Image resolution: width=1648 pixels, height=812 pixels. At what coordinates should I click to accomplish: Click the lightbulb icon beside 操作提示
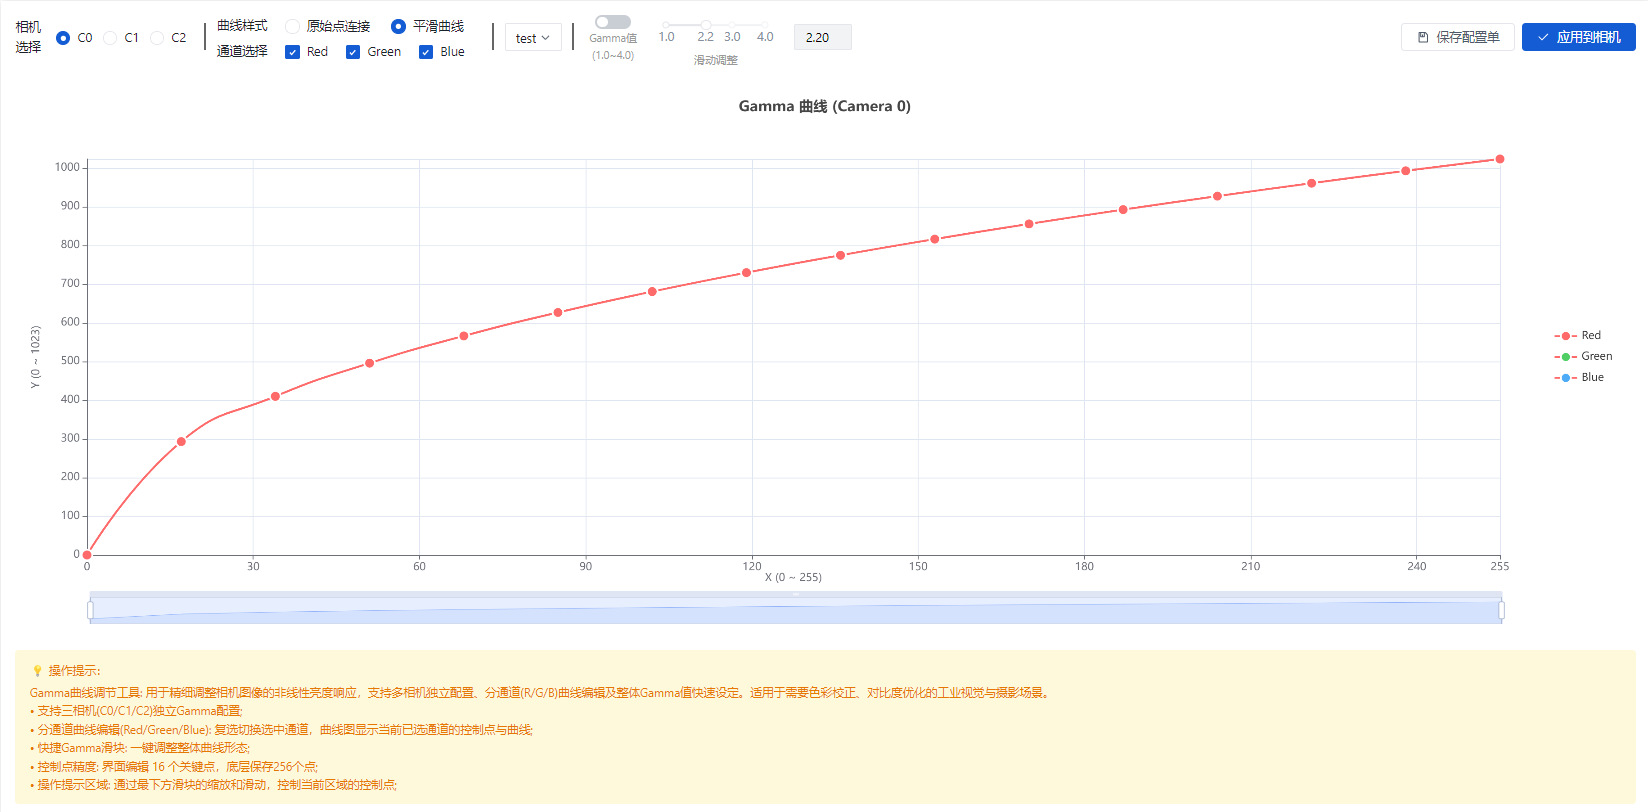click(x=38, y=671)
